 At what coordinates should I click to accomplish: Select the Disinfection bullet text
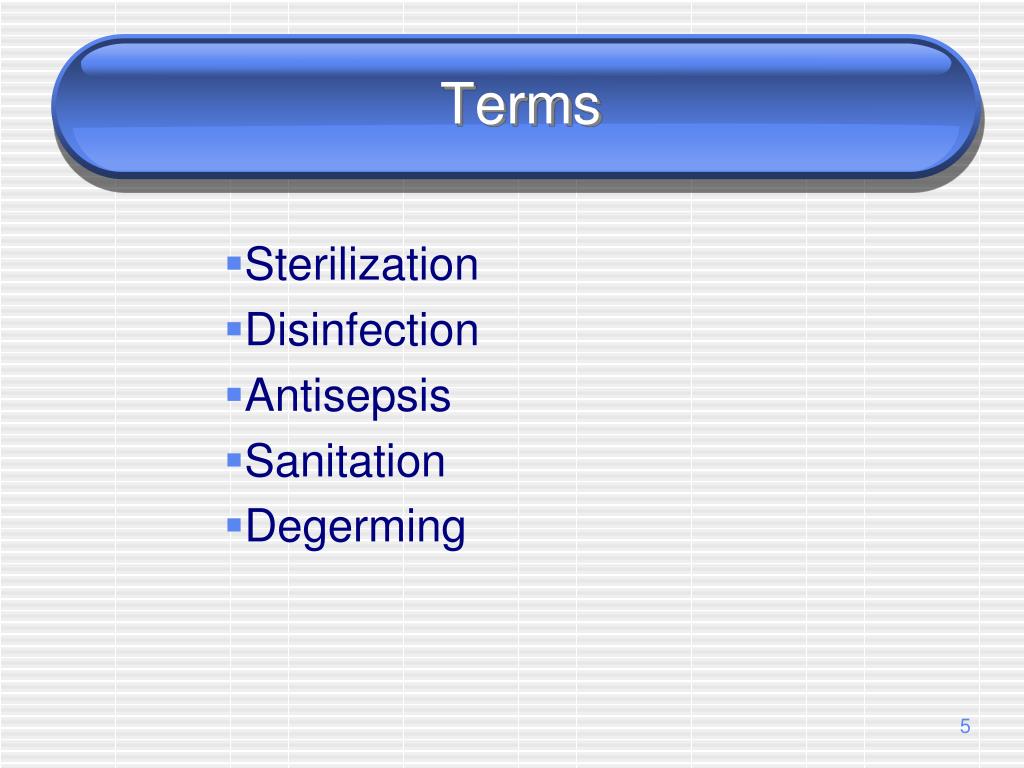[x=362, y=330]
